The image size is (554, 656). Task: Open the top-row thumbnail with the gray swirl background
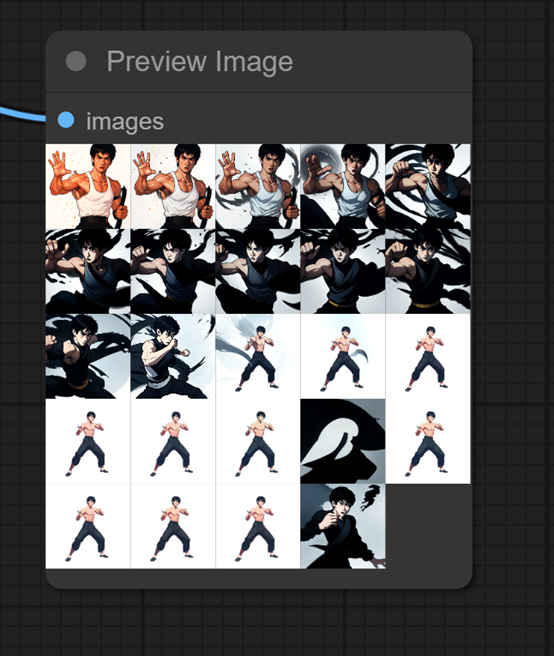coord(343,186)
